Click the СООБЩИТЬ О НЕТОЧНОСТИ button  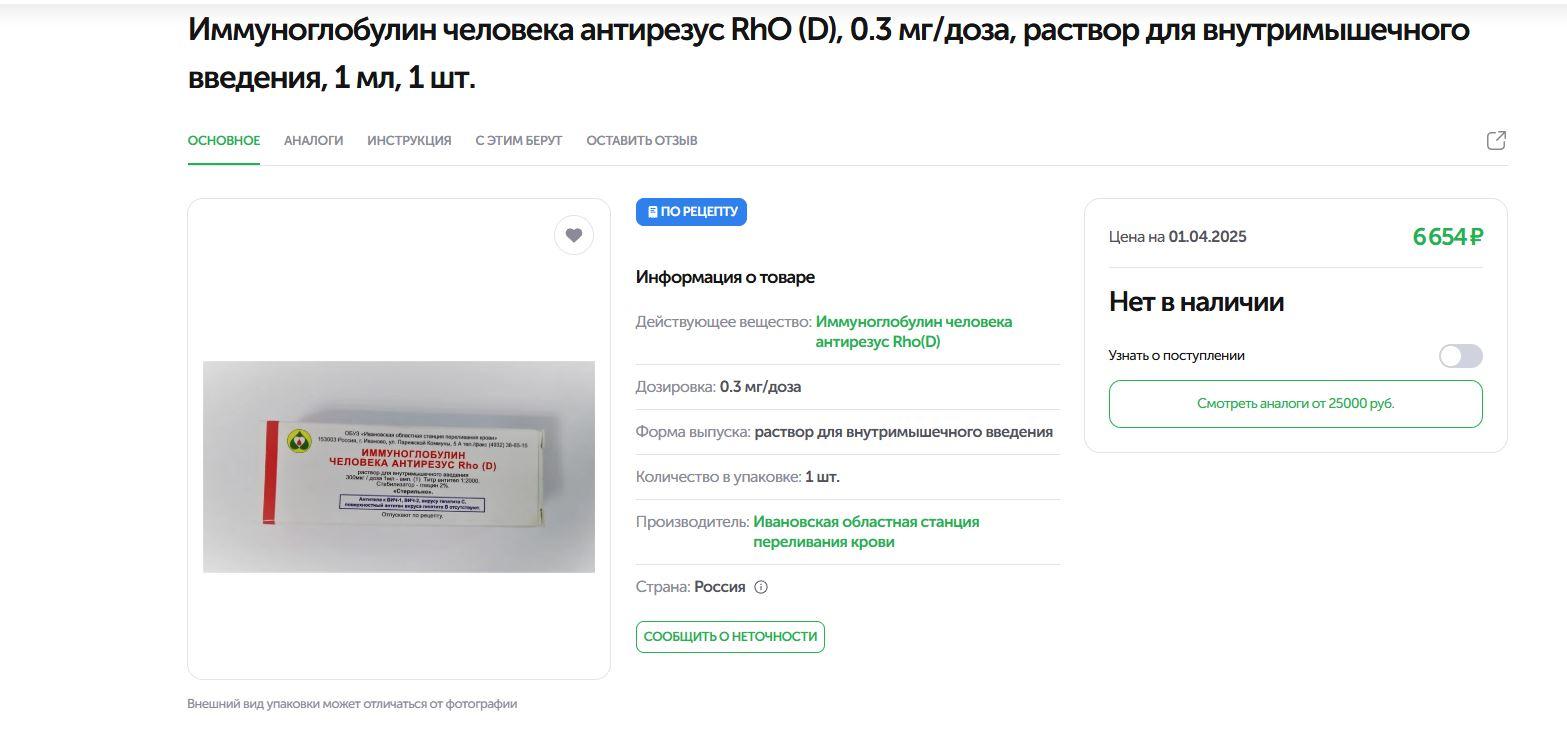(x=730, y=637)
